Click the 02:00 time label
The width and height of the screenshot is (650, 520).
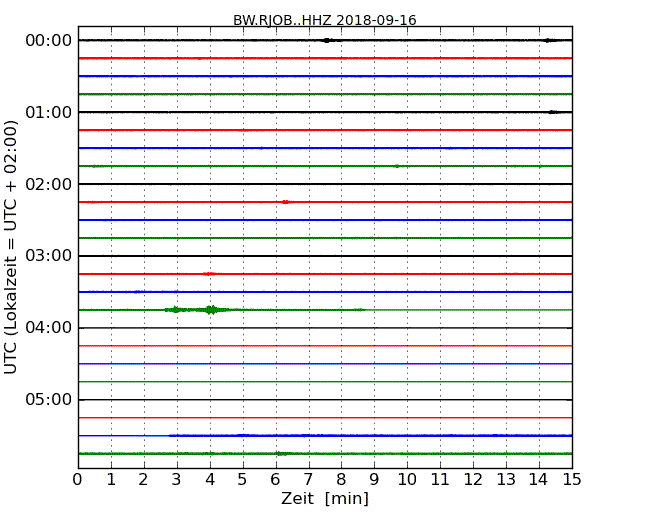pyautogui.click(x=49, y=184)
